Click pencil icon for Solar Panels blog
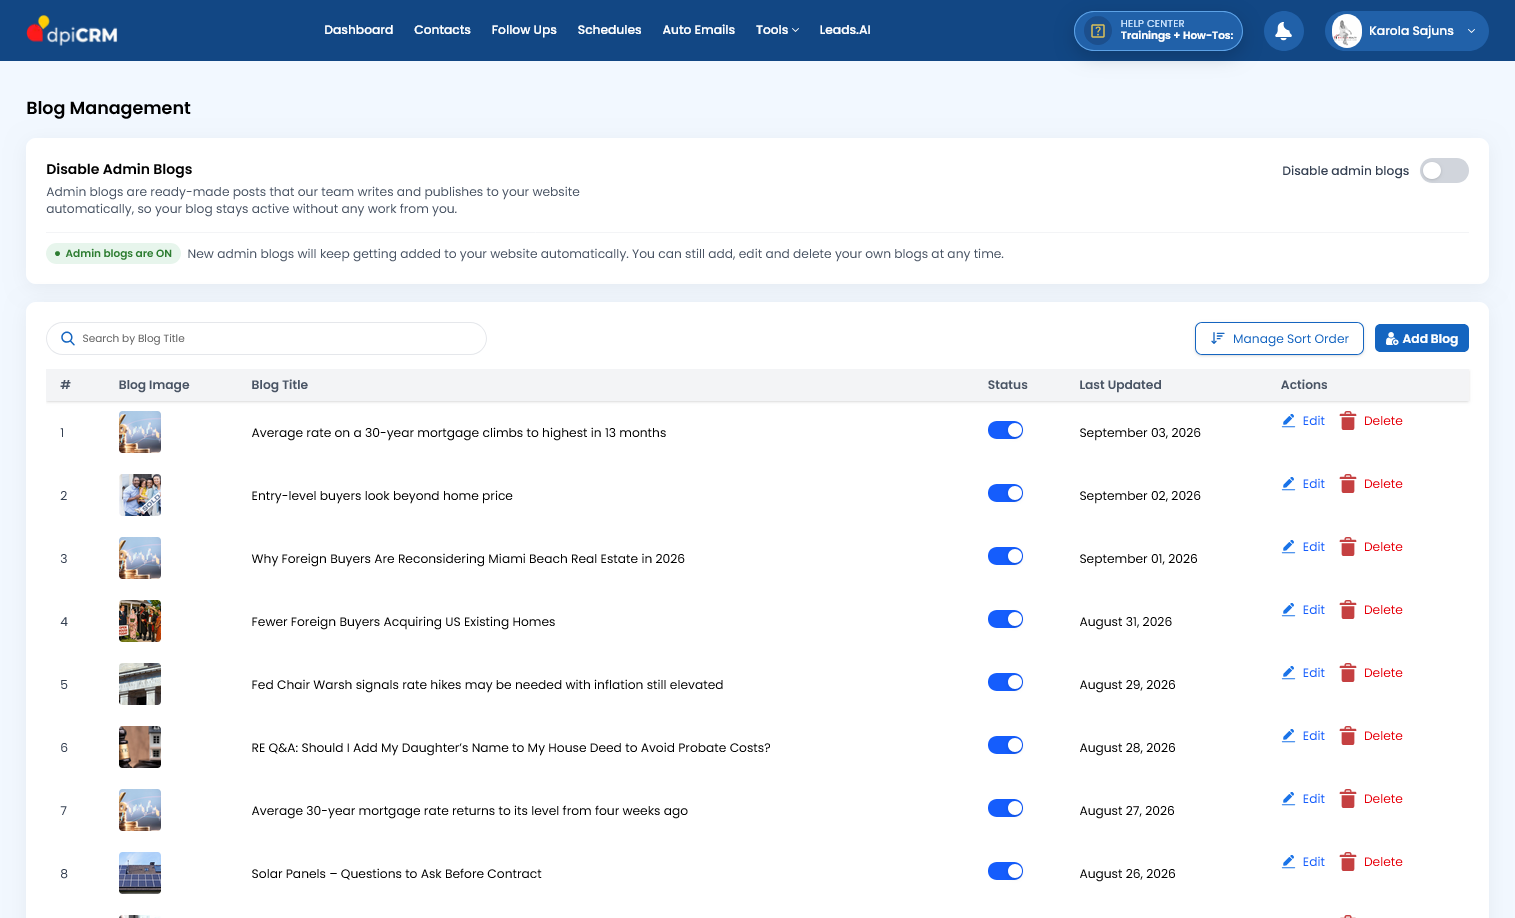Image resolution: width=1515 pixels, height=918 pixels. (1289, 862)
